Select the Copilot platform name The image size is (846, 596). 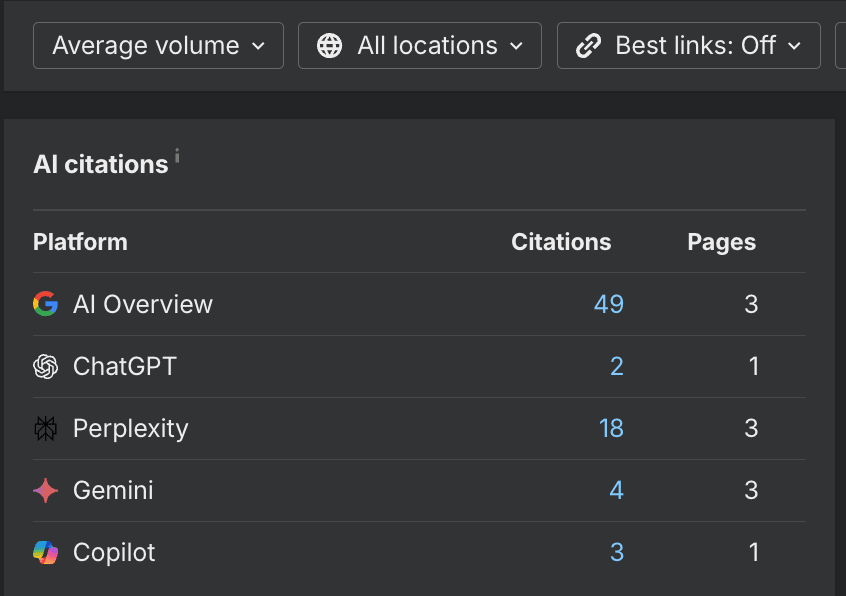(x=114, y=552)
